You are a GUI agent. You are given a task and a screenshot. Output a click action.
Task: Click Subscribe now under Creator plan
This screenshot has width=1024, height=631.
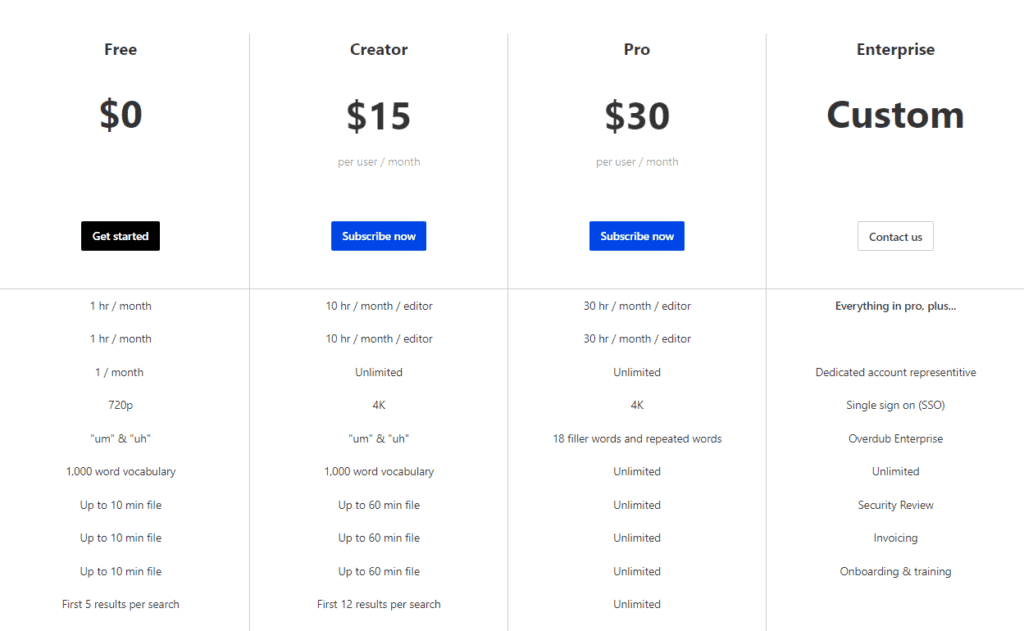coord(378,236)
